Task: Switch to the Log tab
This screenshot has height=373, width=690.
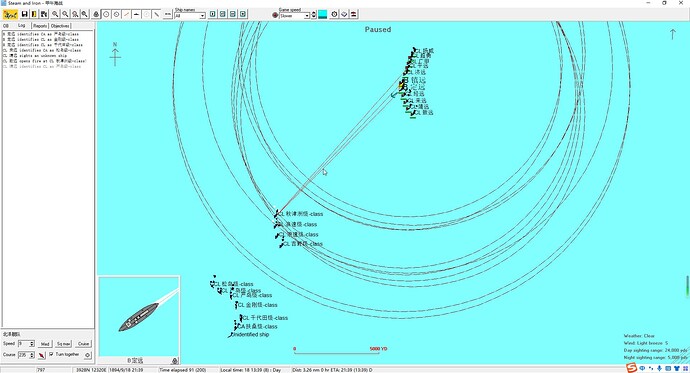Action: [x=22, y=26]
